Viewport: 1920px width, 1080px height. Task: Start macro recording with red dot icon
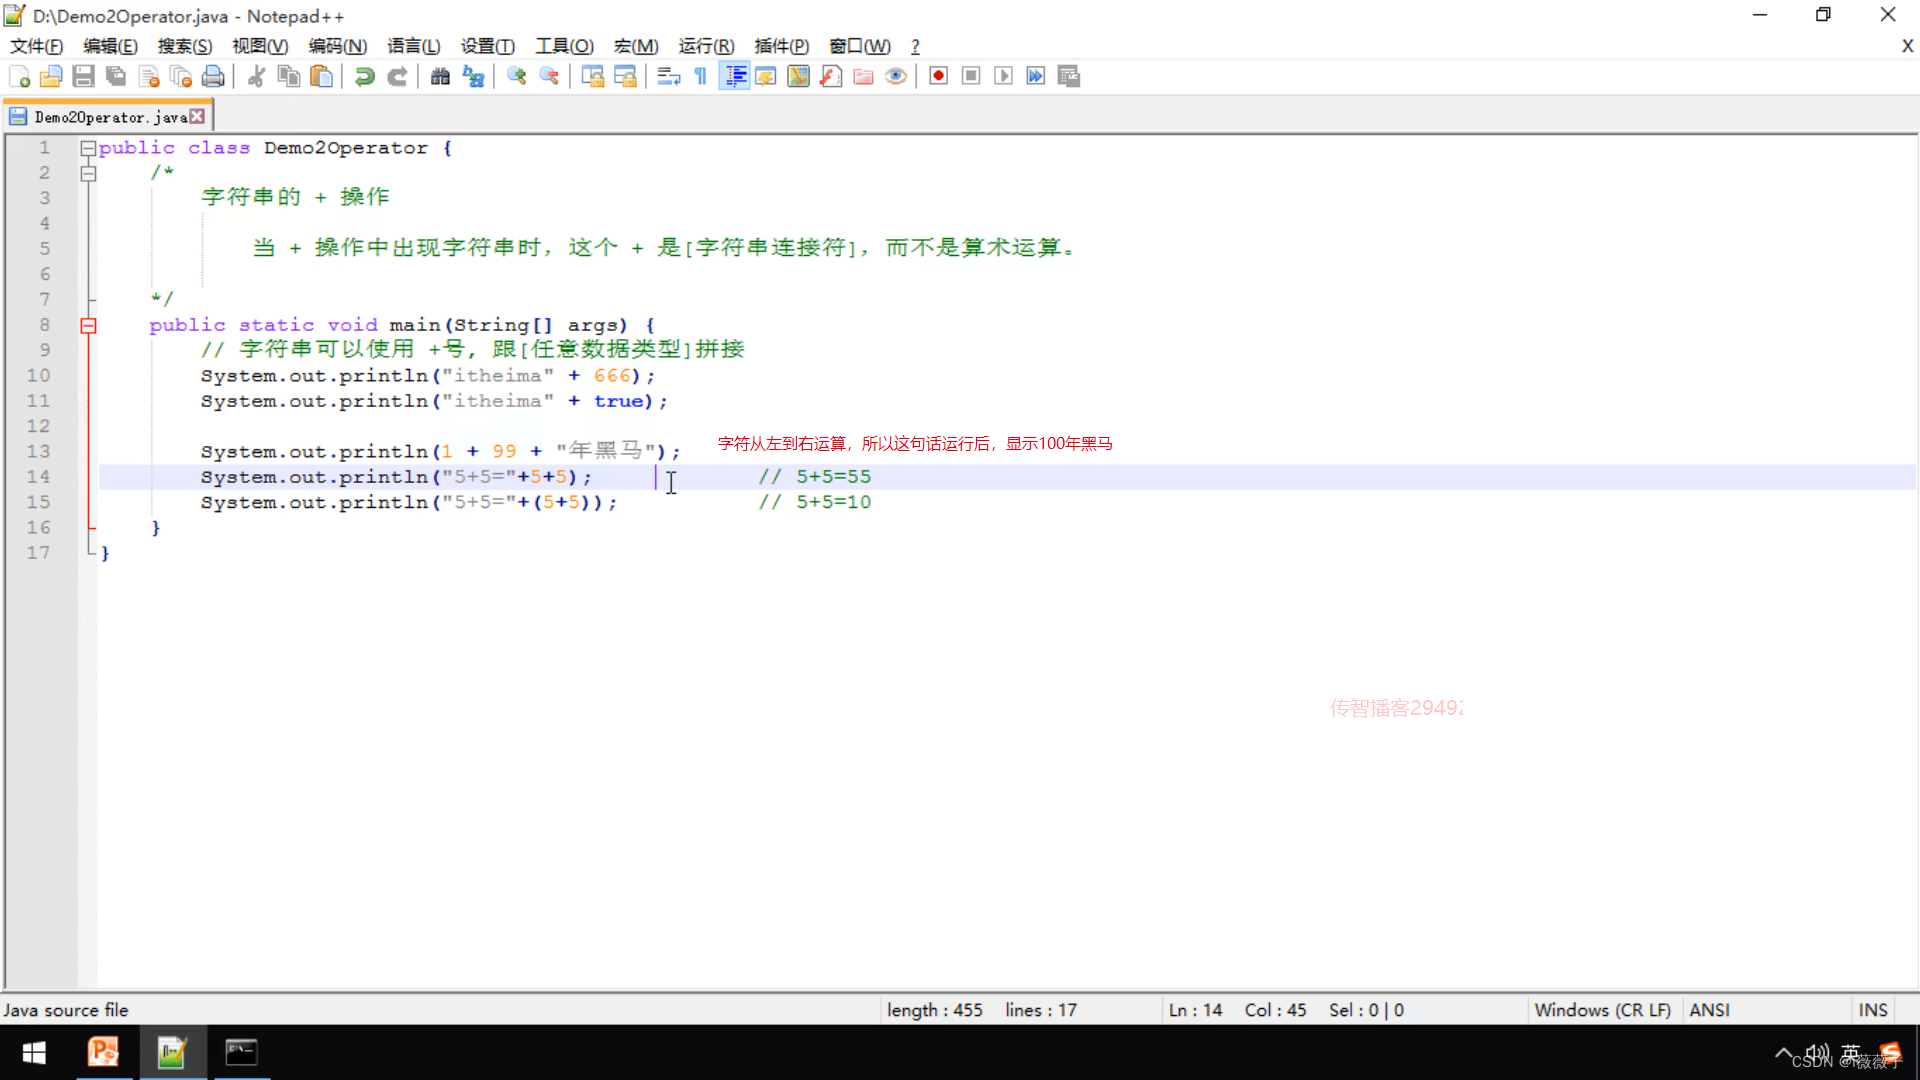(938, 76)
